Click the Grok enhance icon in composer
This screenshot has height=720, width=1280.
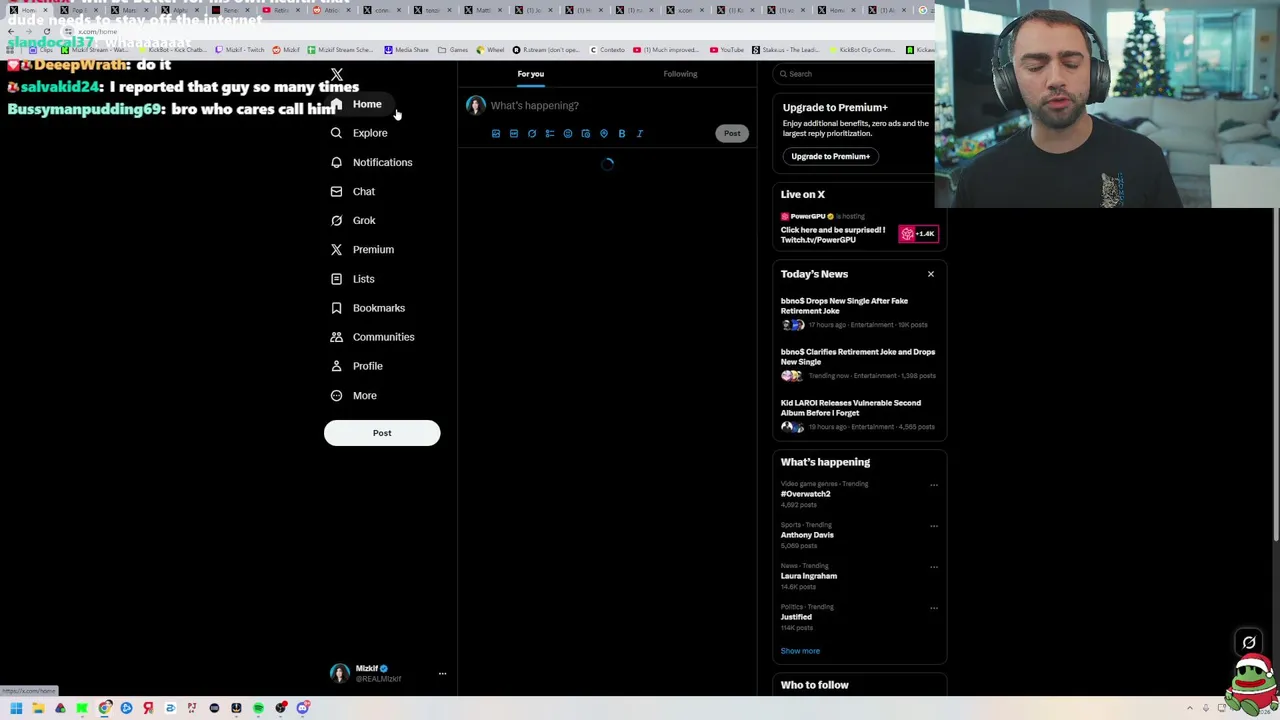coord(532,133)
